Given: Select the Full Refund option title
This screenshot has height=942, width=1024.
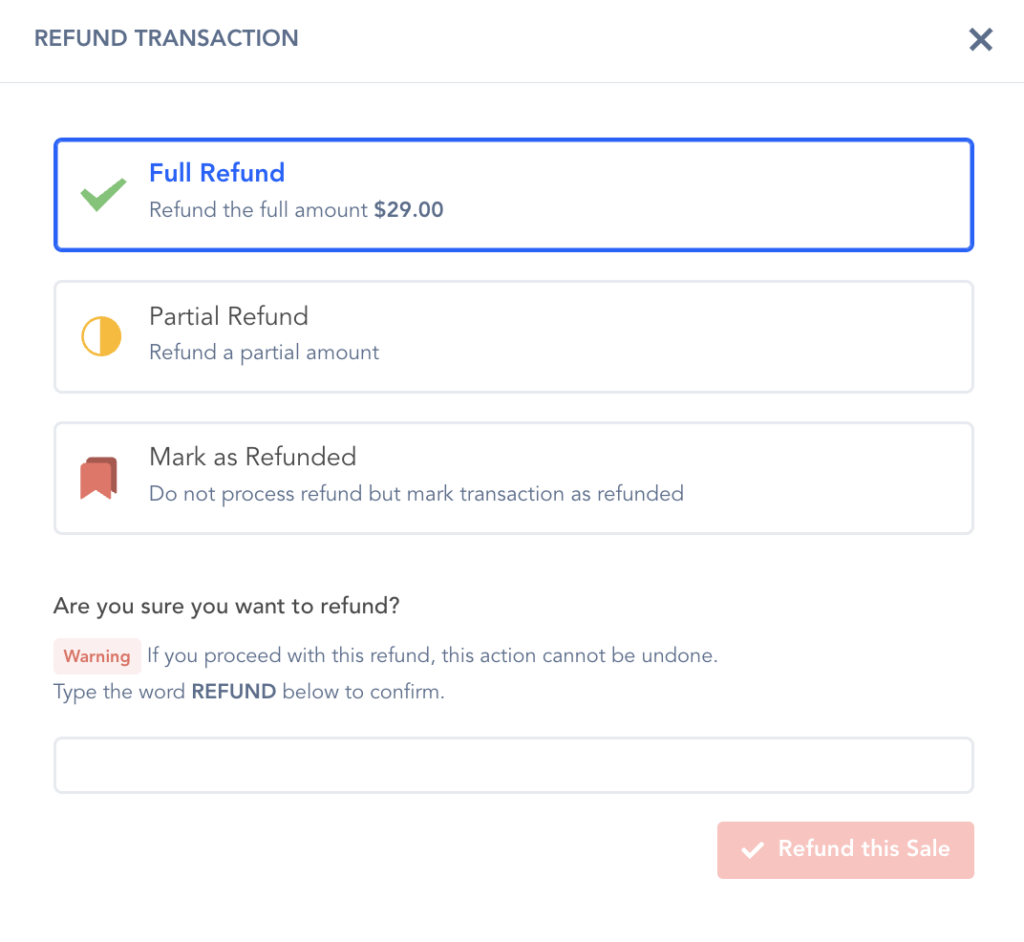Looking at the screenshot, I should (217, 173).
